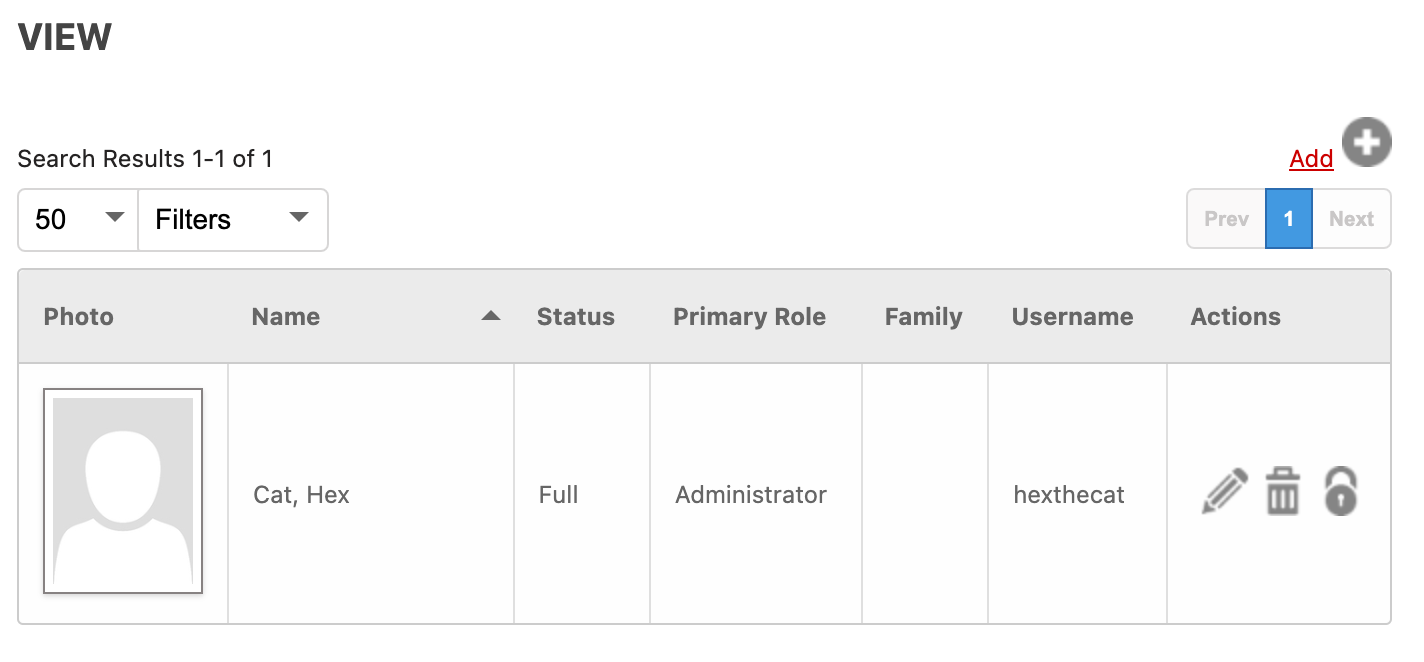
Task: Click the Primary Role column header
Action: 749,317
